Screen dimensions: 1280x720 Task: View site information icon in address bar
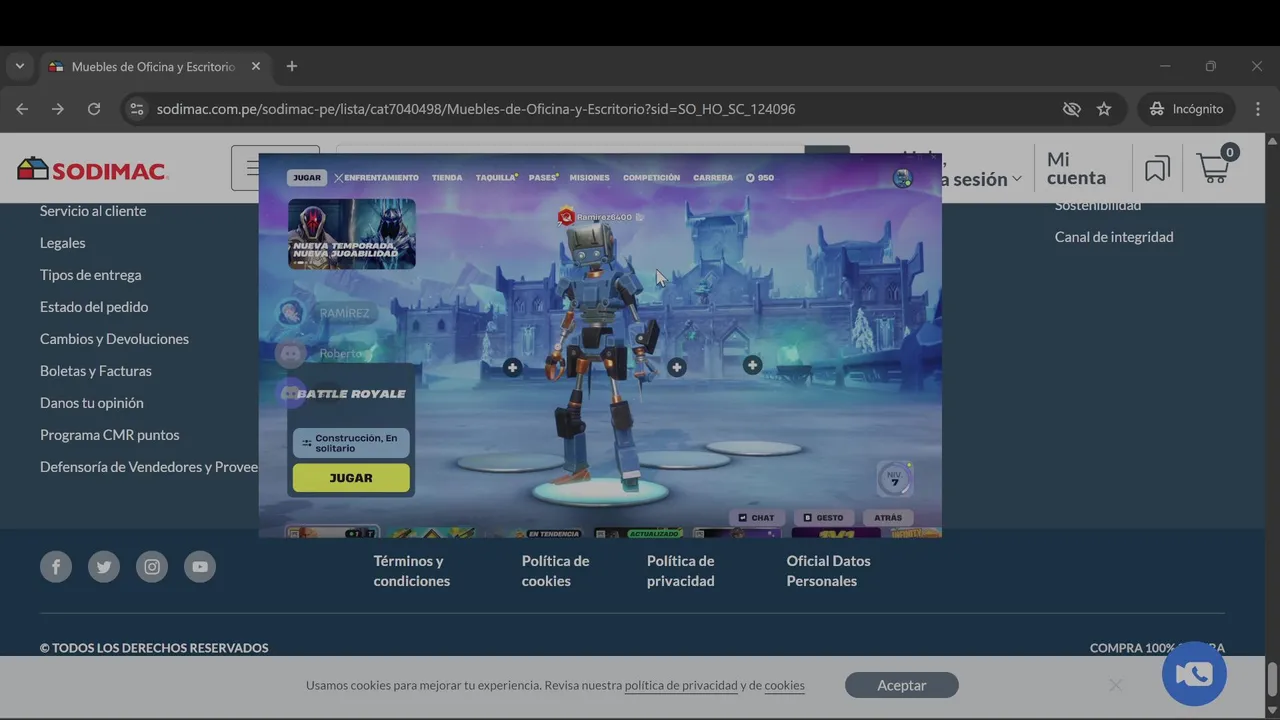137,109
